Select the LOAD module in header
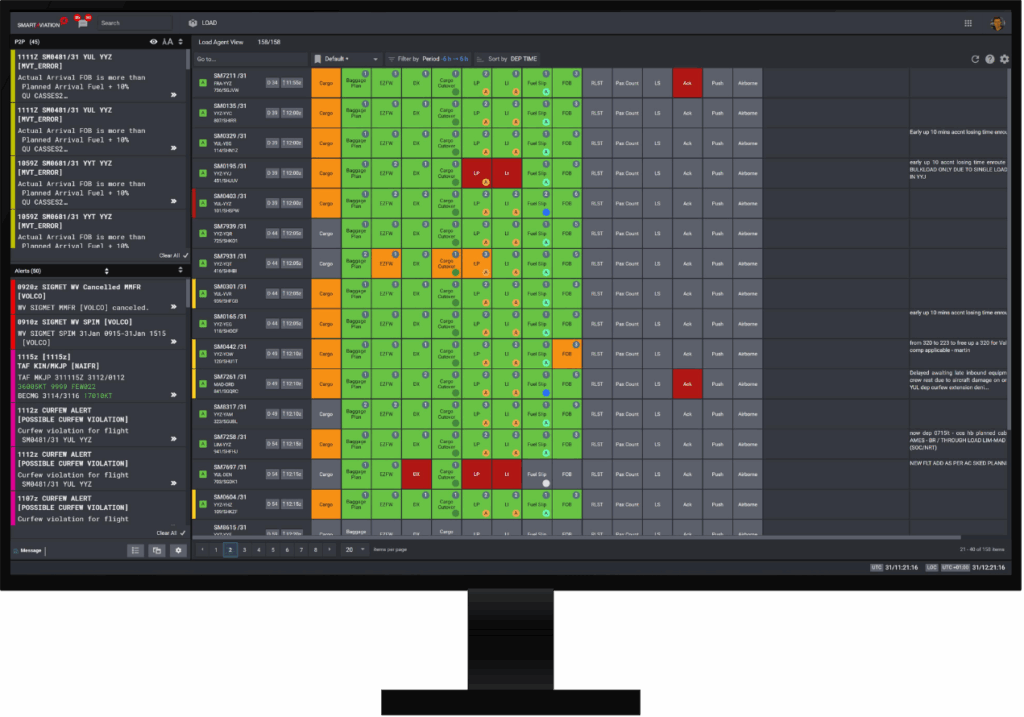Viewport: 1024px width, 717px height. 204,22
